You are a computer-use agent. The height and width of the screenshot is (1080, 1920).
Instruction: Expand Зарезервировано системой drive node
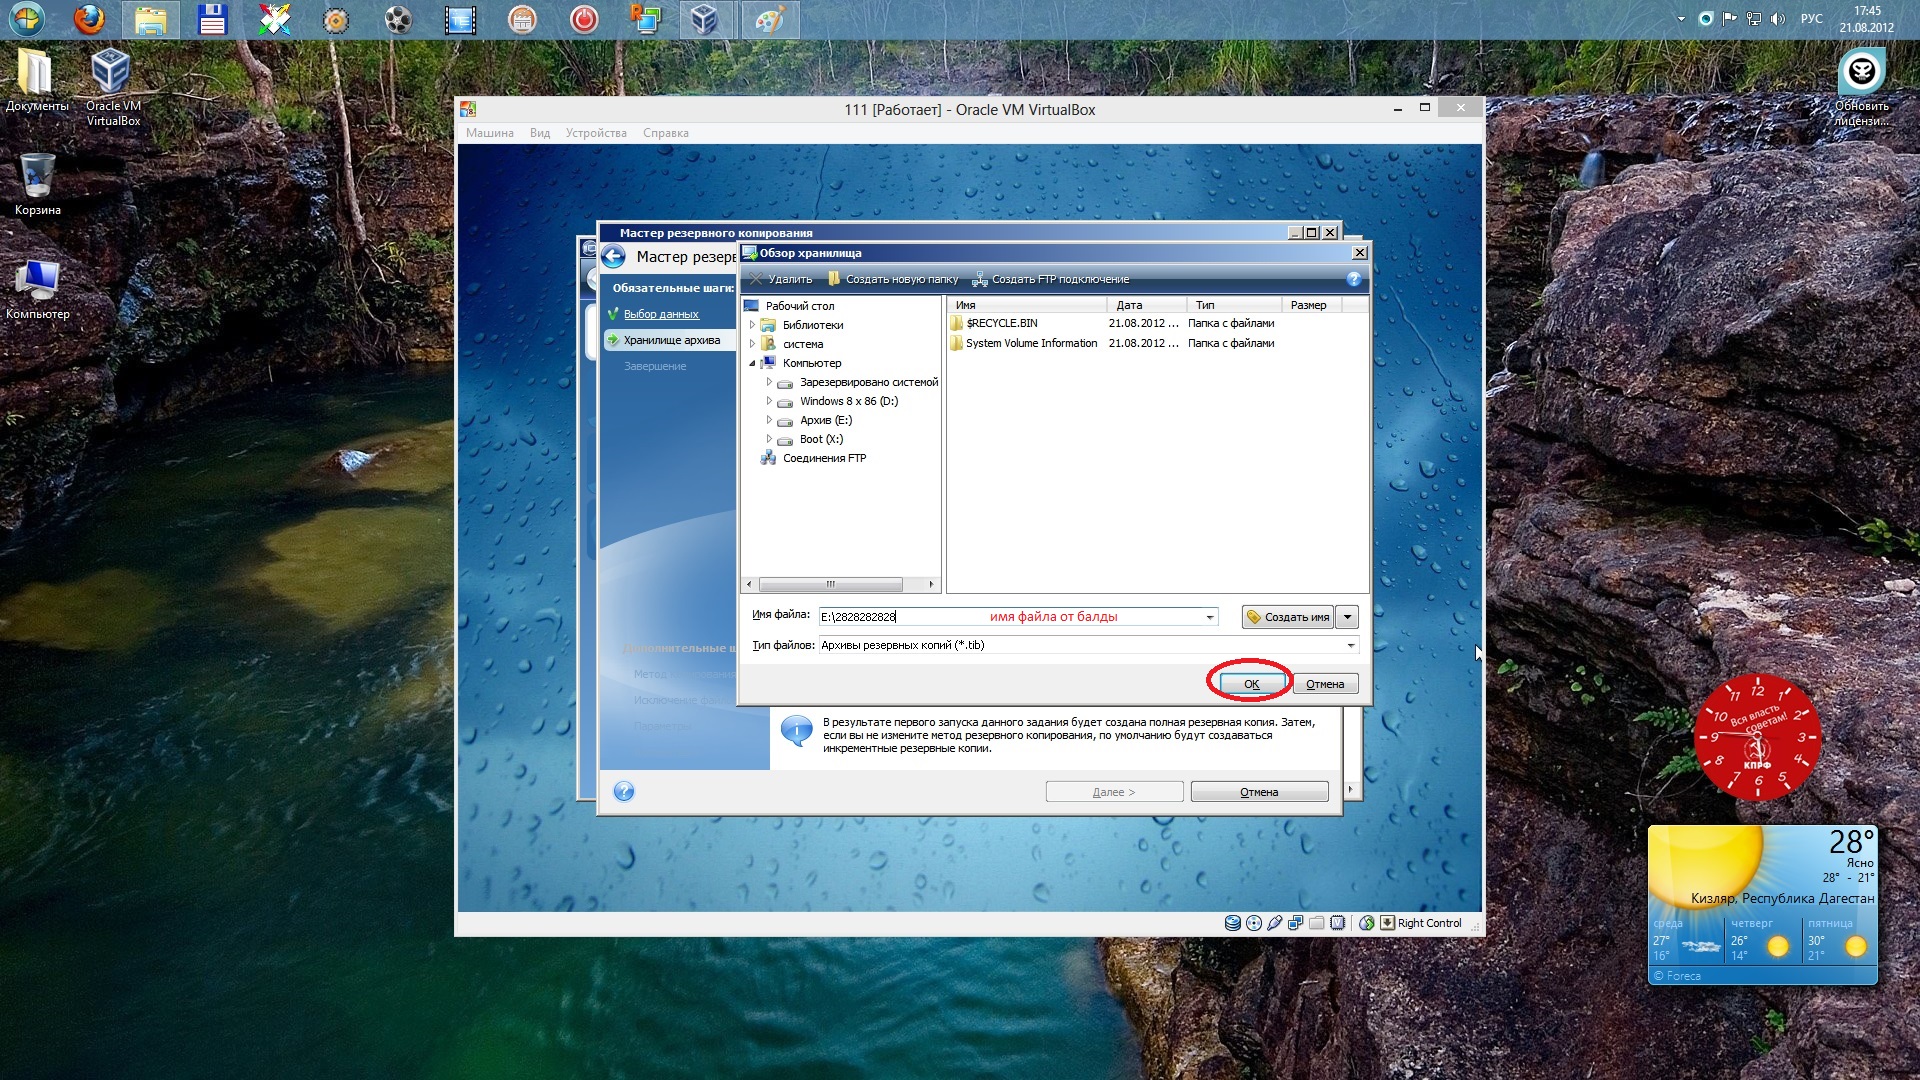click(769, 382)
